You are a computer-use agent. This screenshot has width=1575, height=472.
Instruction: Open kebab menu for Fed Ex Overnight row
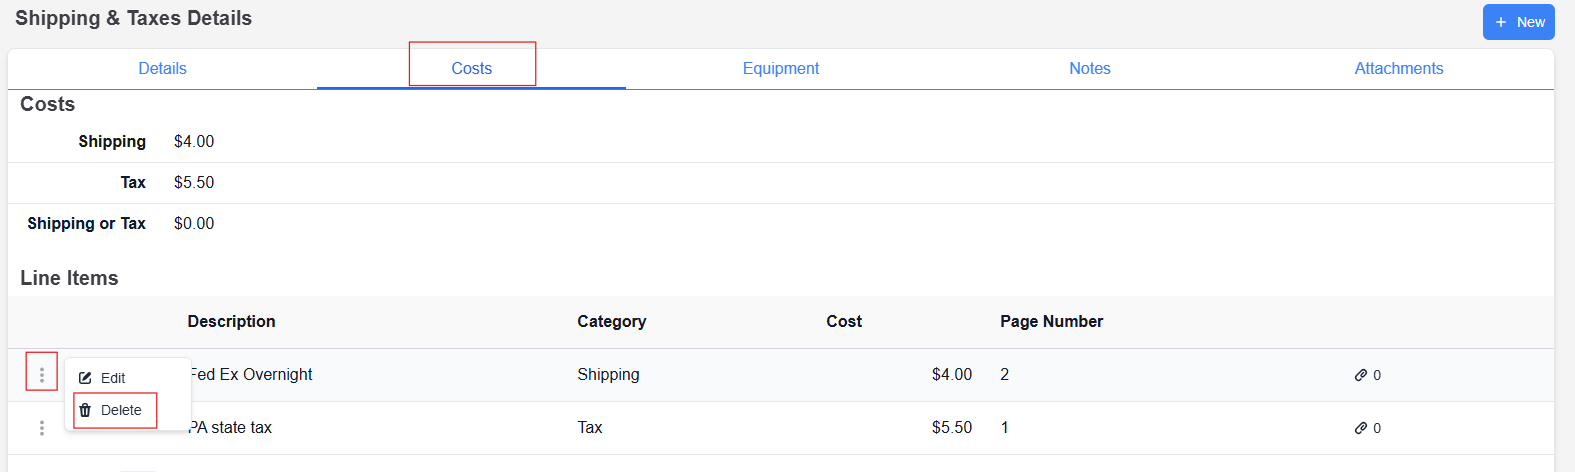[41, 375]
